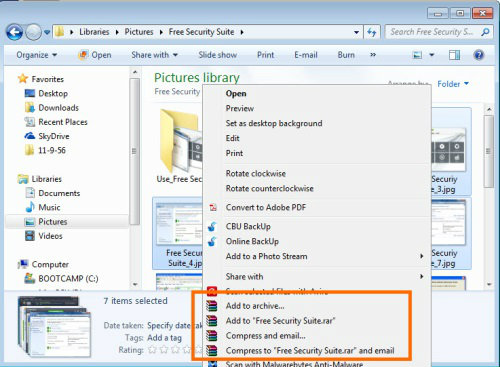Open the Arrange by Folder dropdown
This screenshot has height=367, width=500.
453,84
